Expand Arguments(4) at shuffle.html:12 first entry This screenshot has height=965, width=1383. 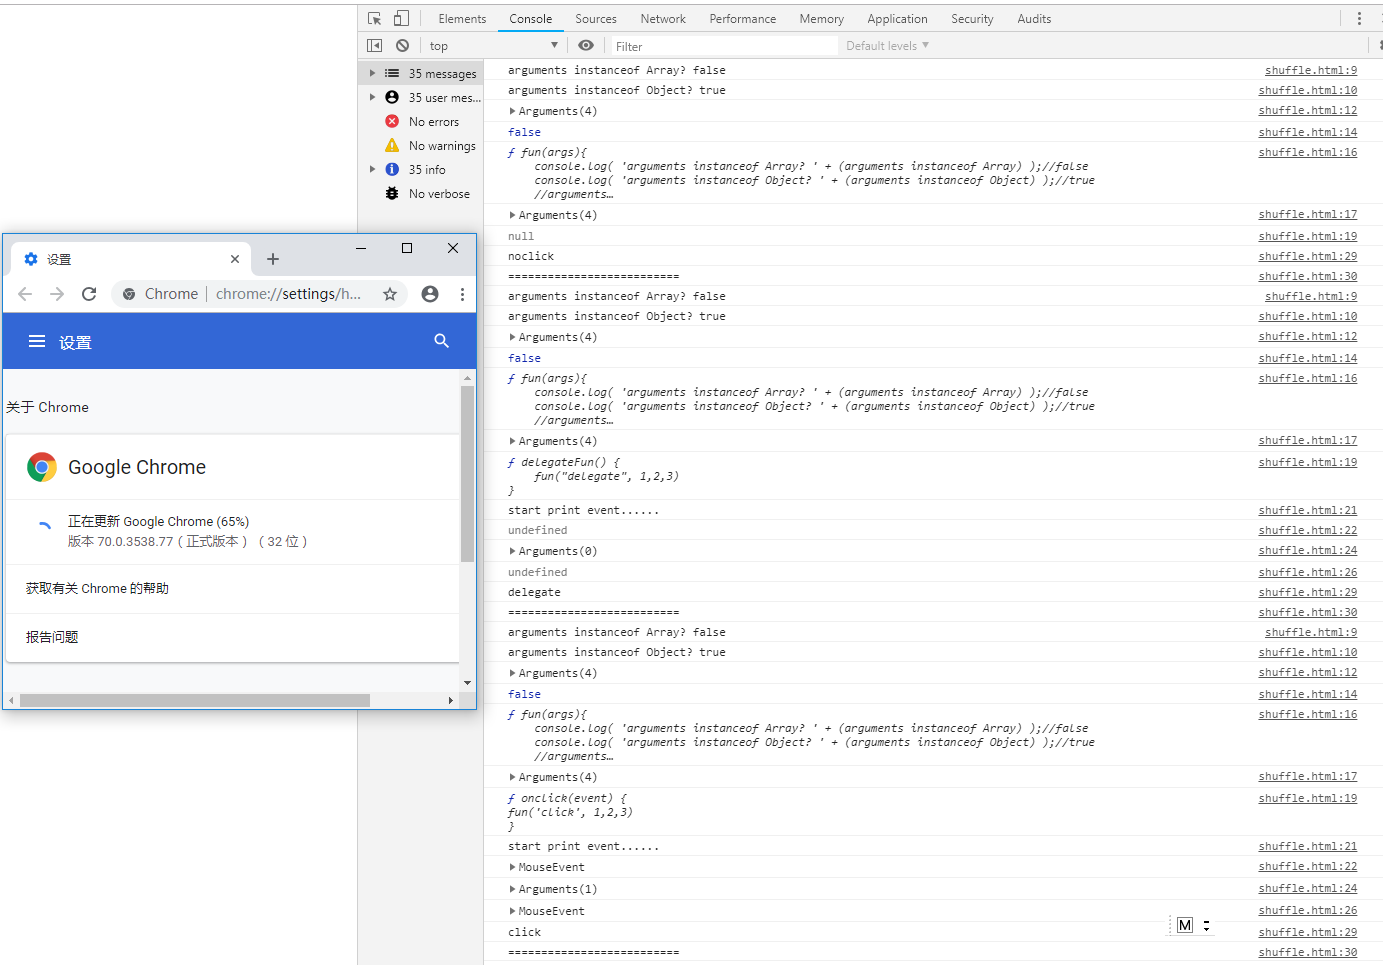click(513, 111)
